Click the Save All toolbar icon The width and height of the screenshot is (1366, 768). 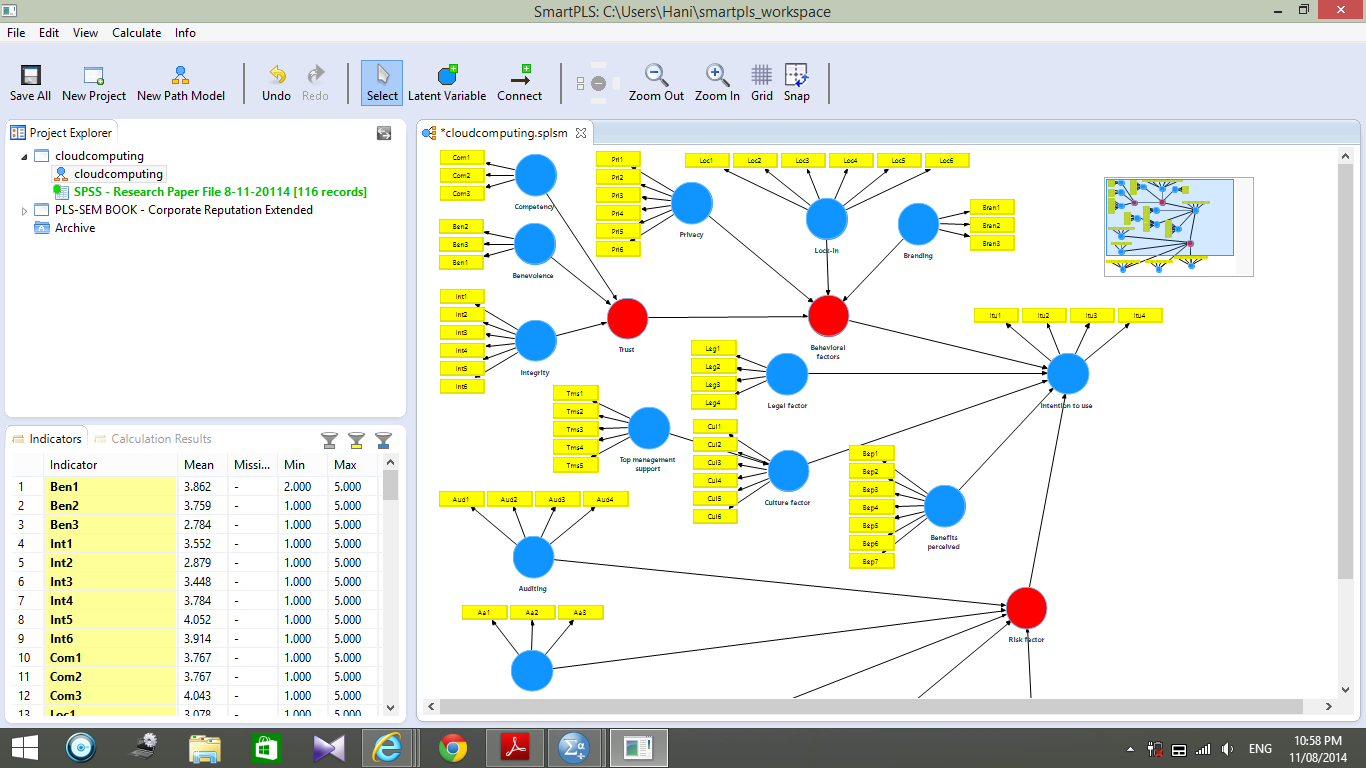[30, 83]
